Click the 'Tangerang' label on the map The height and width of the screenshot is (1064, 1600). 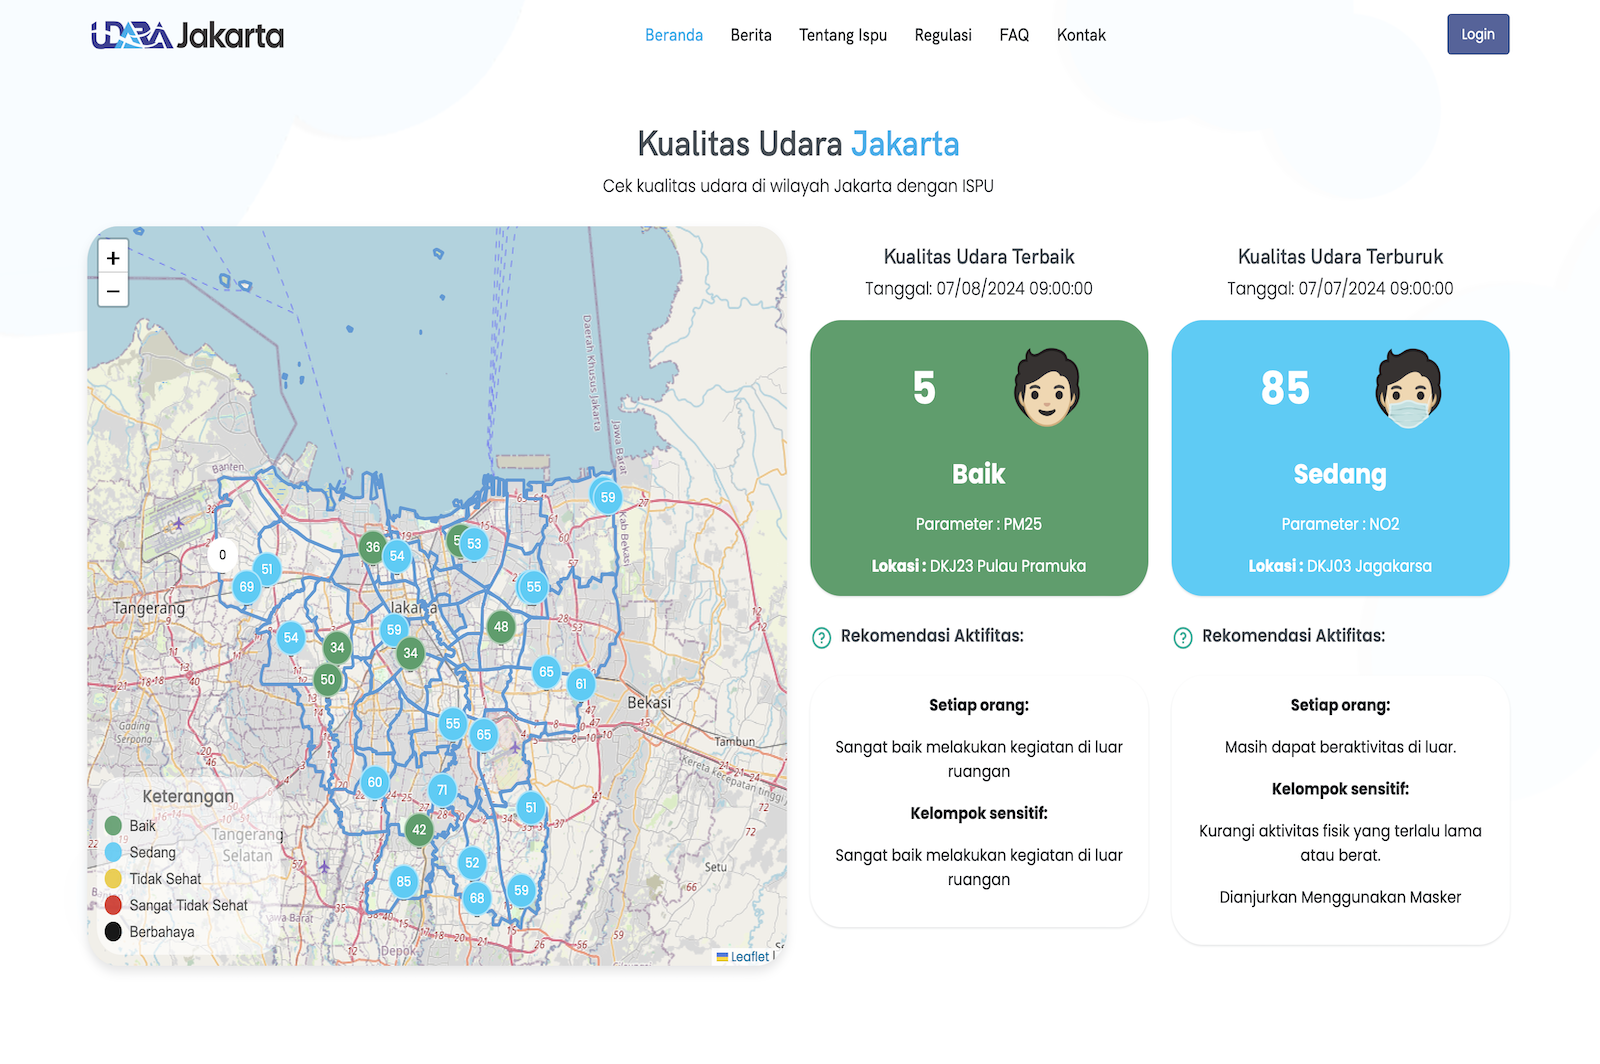pos(149,608)
